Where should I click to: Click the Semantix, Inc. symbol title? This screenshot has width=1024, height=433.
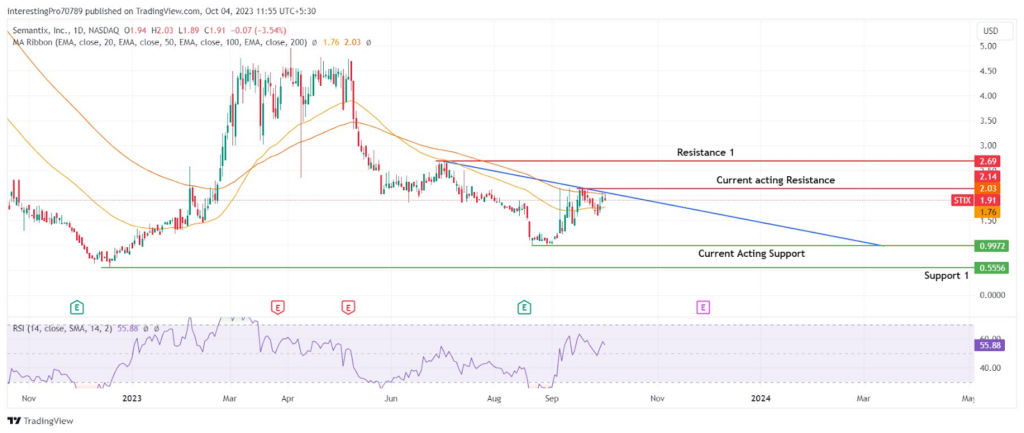(42, 30)
